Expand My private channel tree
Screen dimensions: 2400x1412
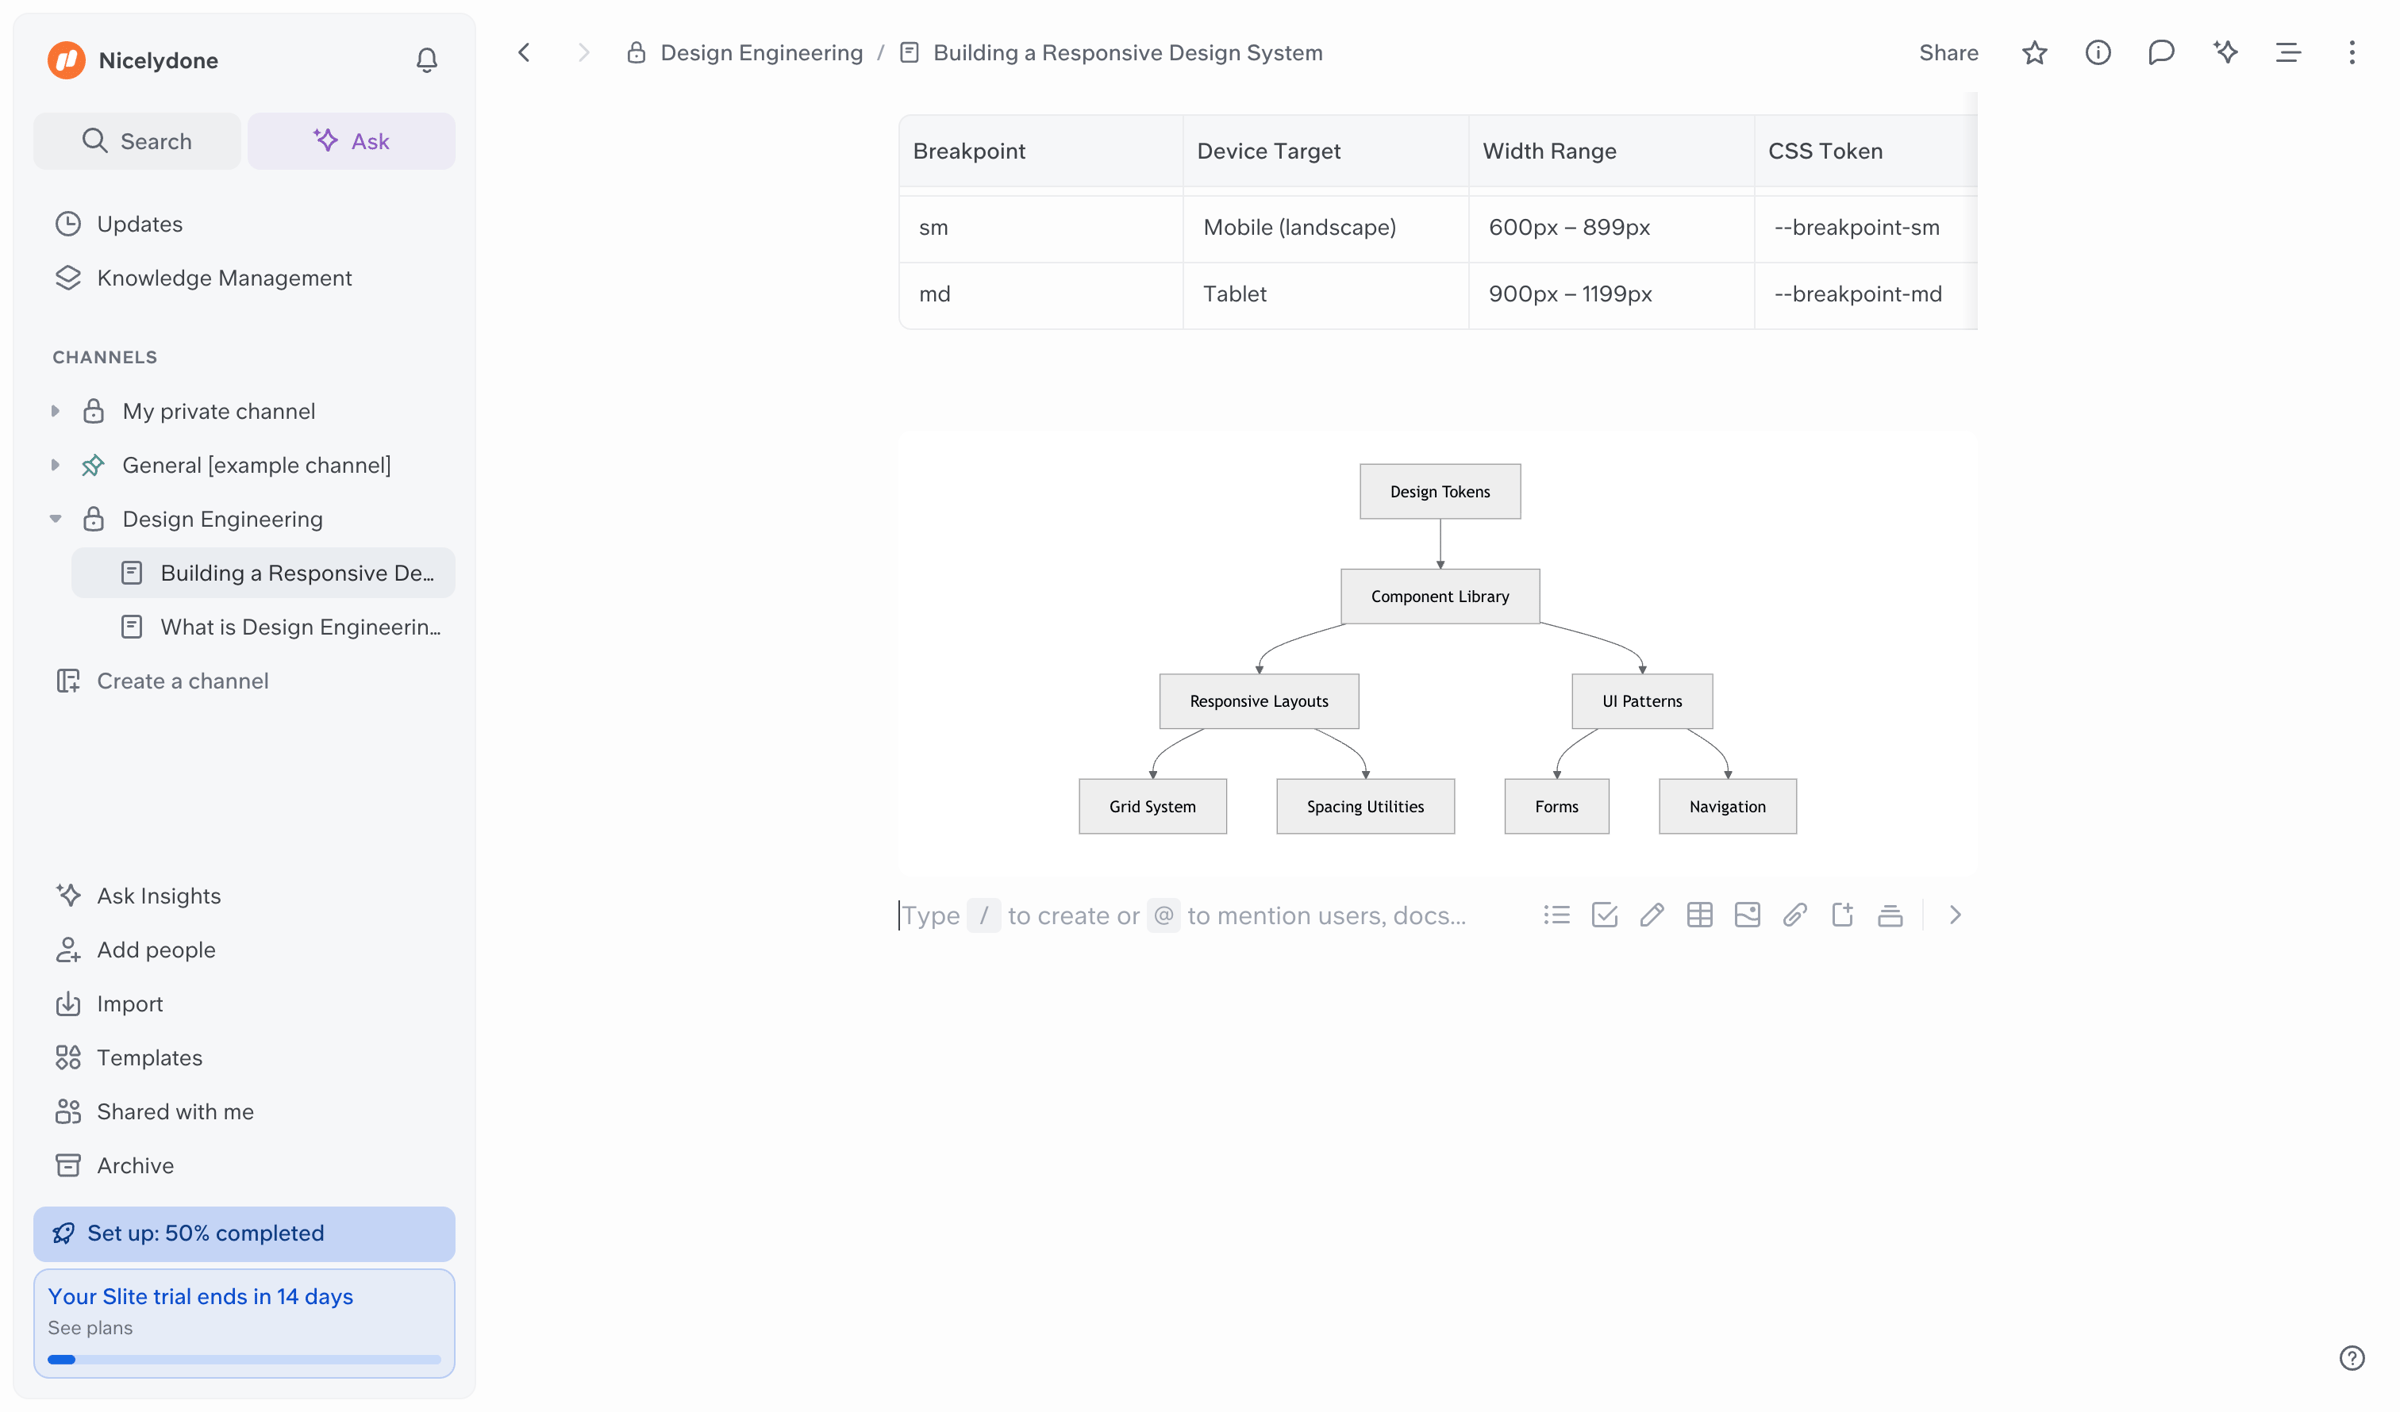(x=56, y=411)
